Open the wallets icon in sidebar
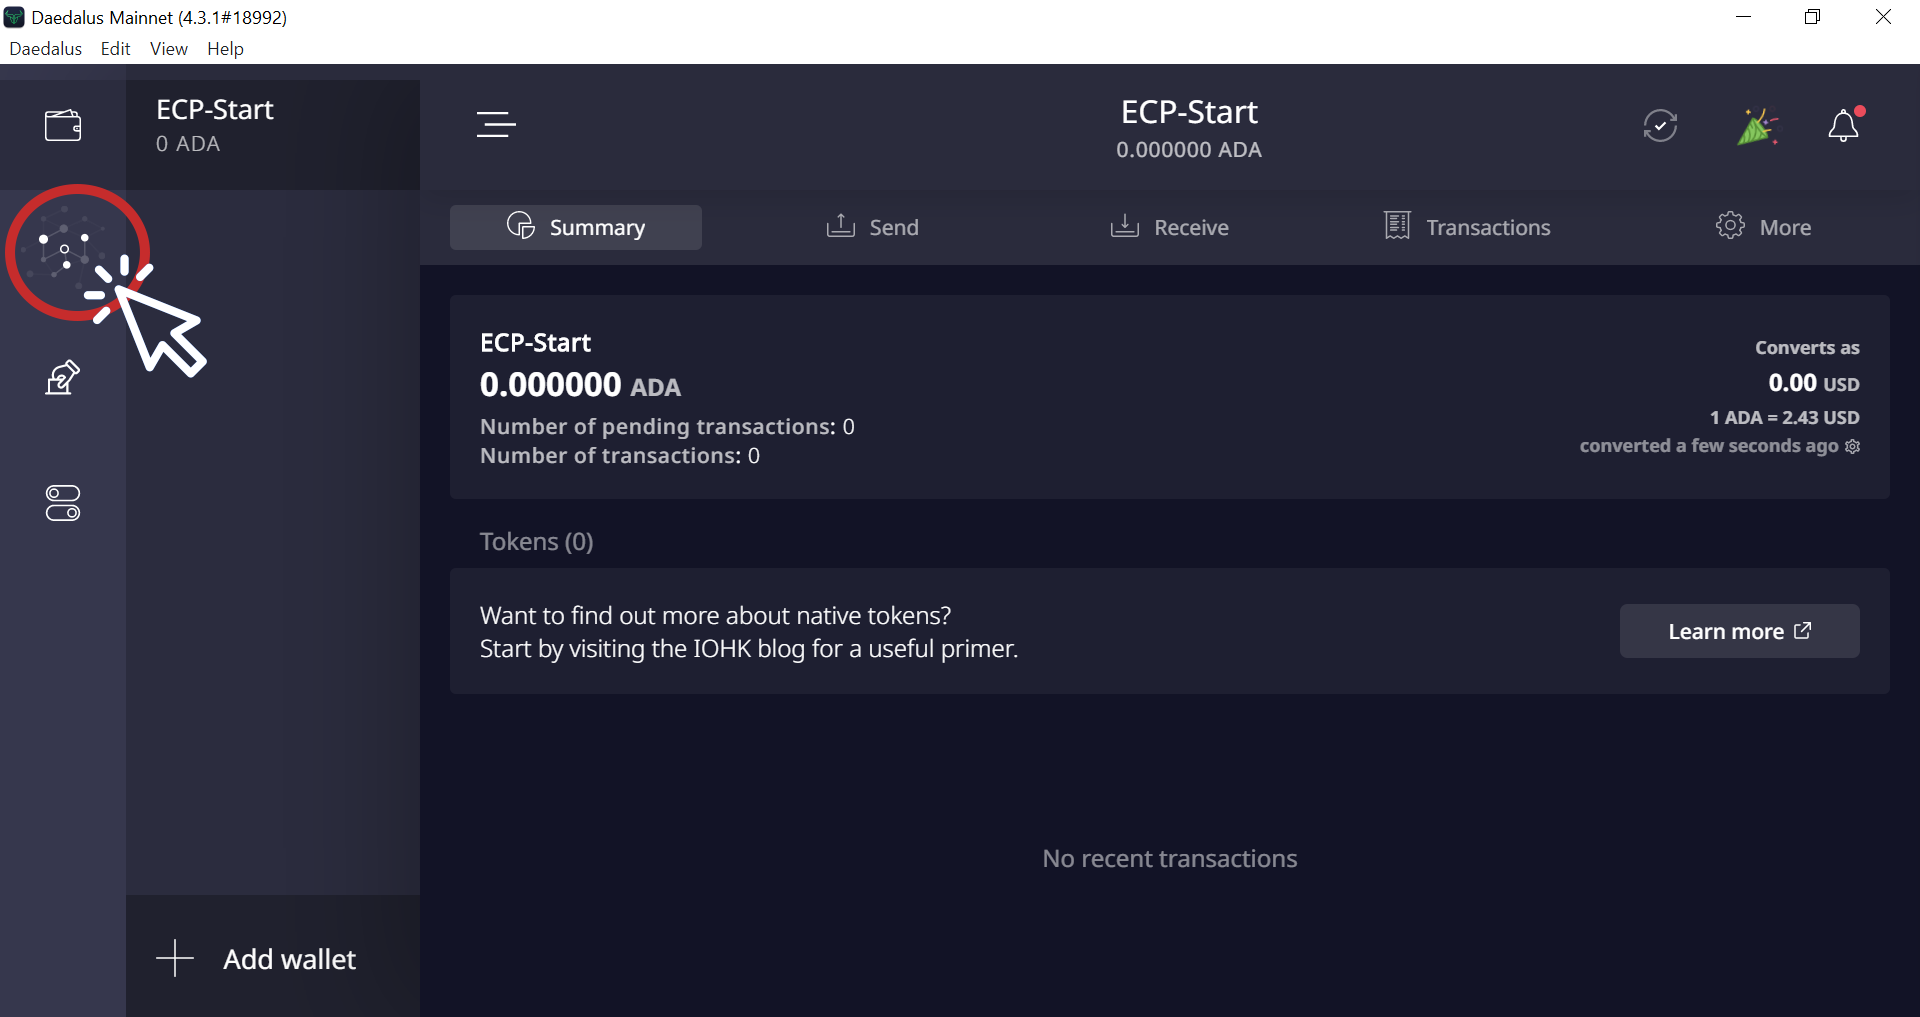This screenshot has height=1017, width=1920. (62, 124)
